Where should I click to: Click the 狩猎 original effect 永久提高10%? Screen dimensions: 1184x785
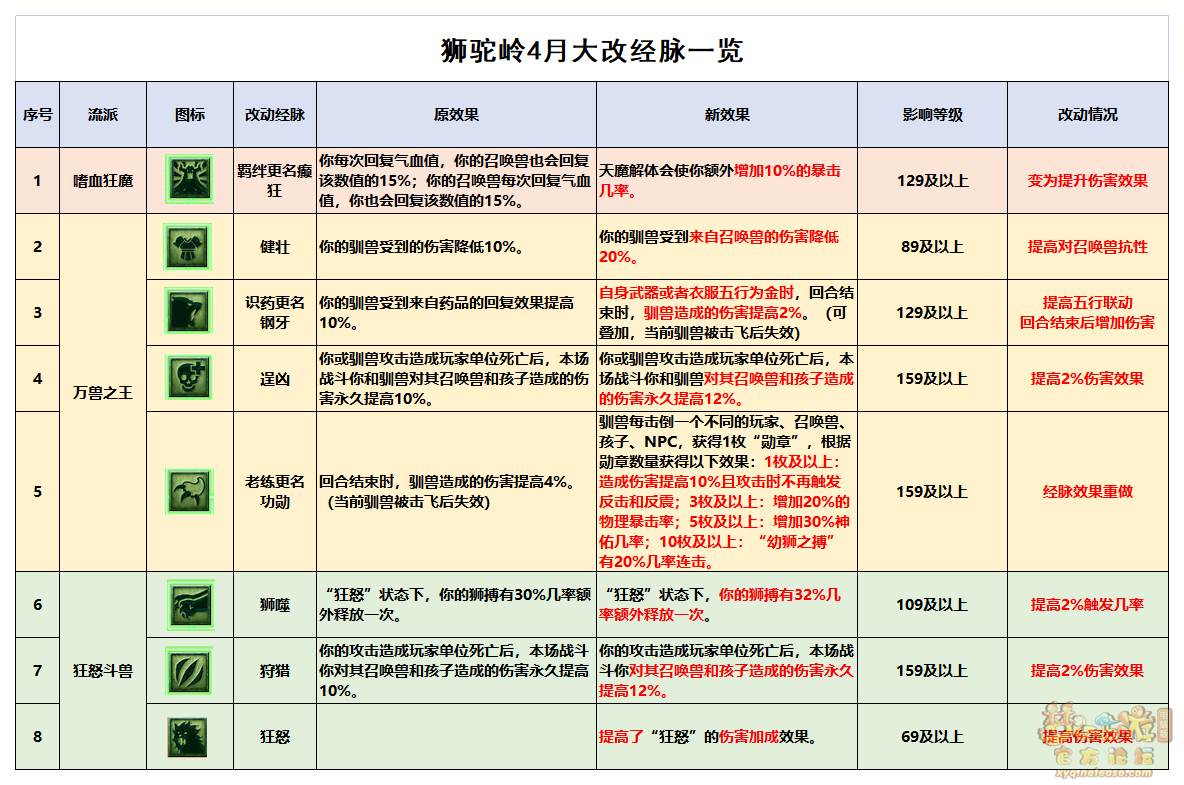click(454, 670)
